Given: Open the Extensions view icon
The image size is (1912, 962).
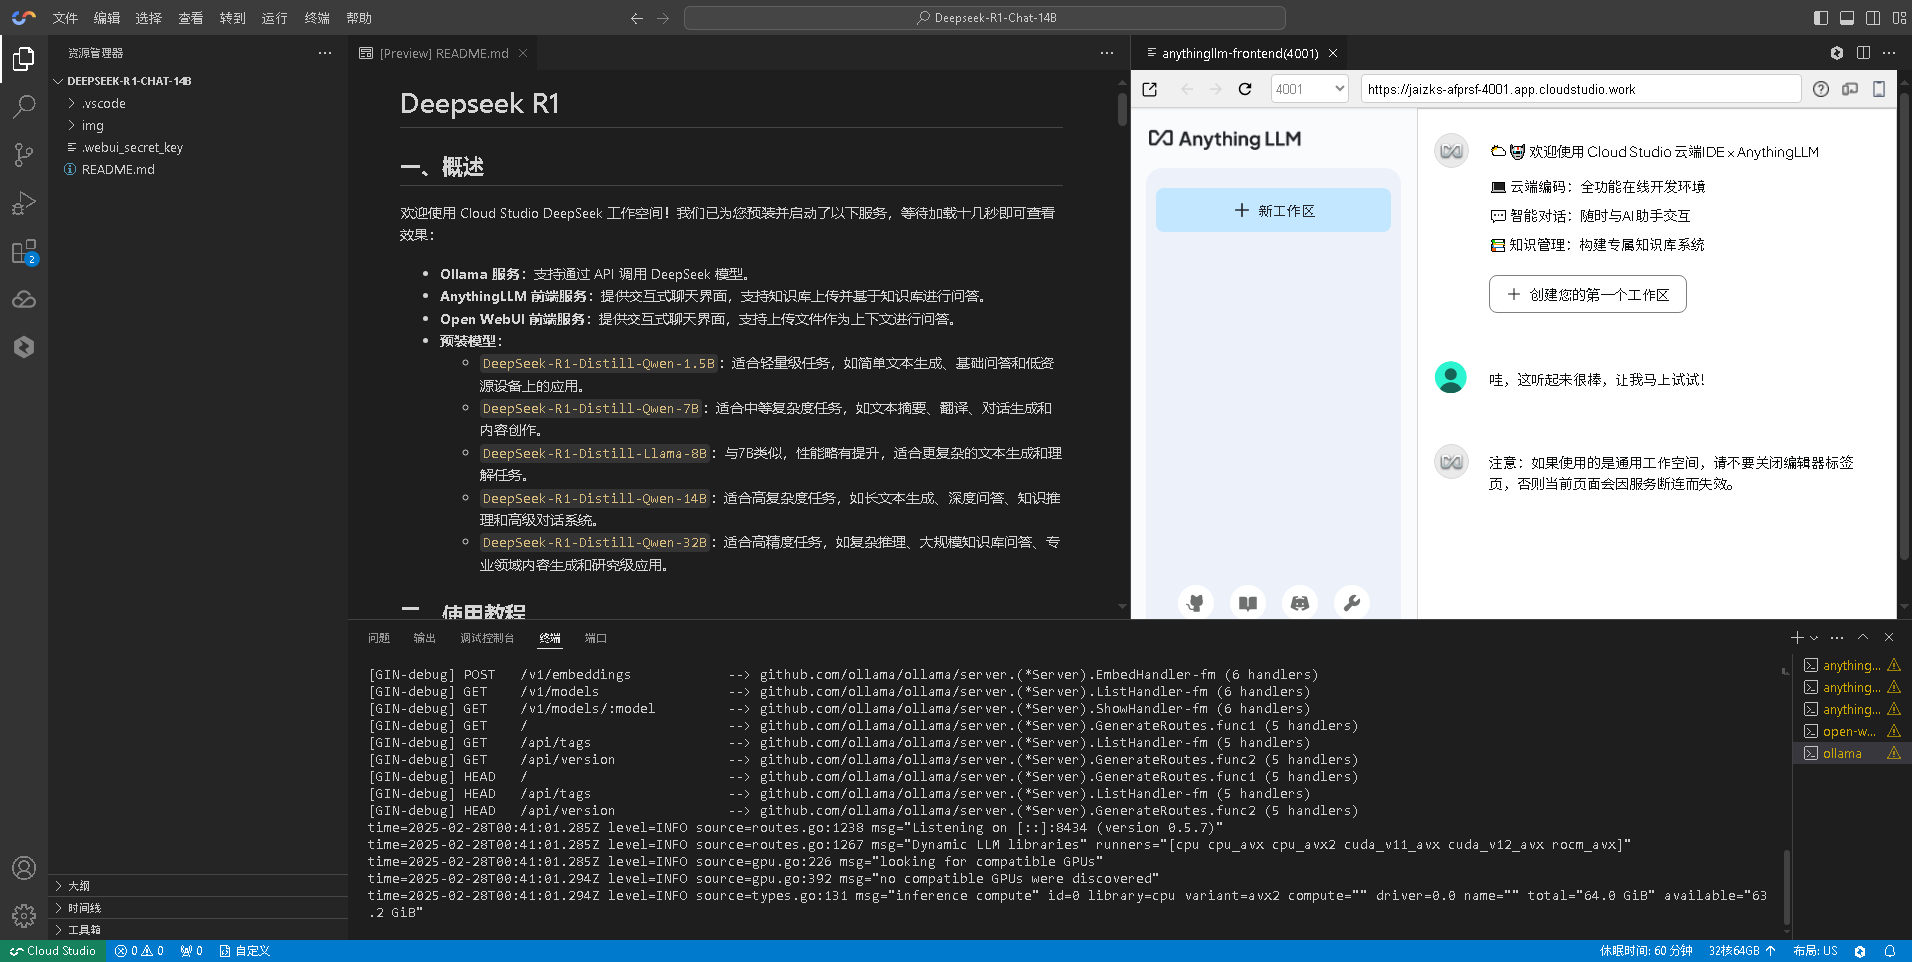Looking at the screenshot, I should click(x=24, y=251).
